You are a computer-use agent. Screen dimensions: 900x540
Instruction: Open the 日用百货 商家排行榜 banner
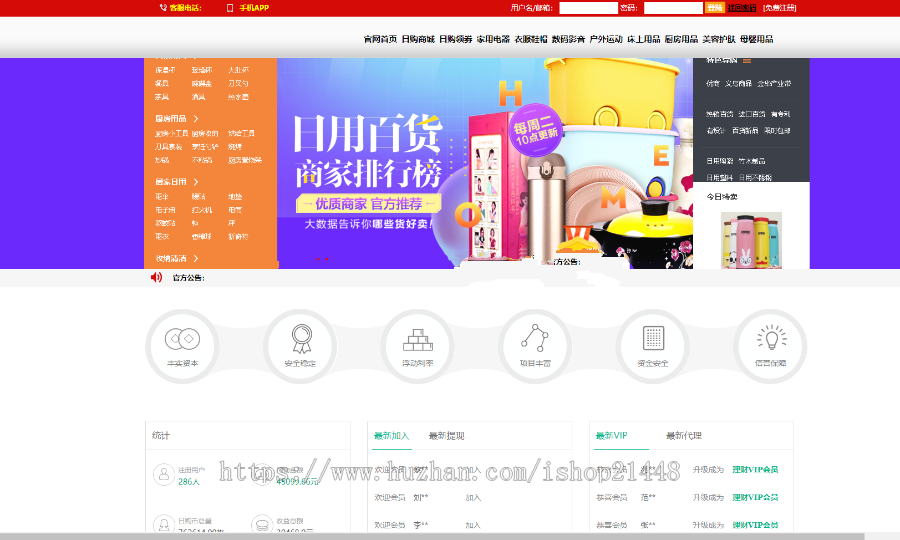tap(484, 163)
